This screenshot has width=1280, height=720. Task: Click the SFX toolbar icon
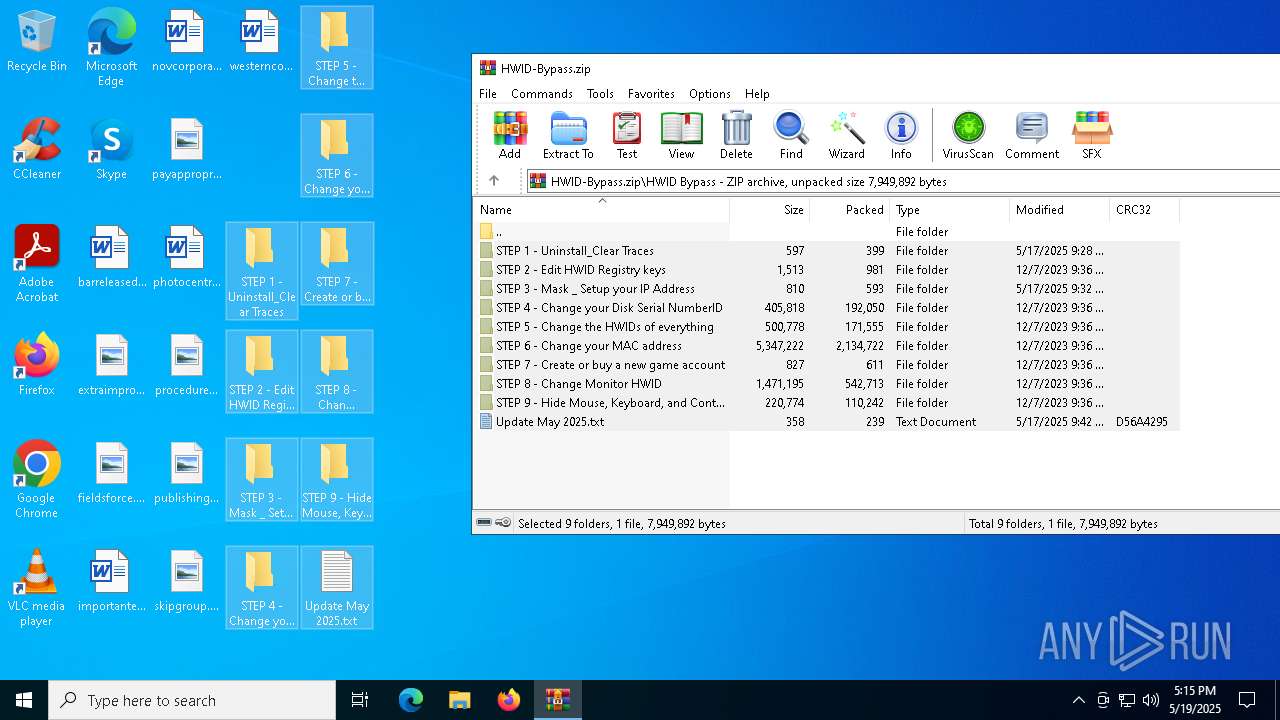pyautogui.click(x=1092, y=135)
